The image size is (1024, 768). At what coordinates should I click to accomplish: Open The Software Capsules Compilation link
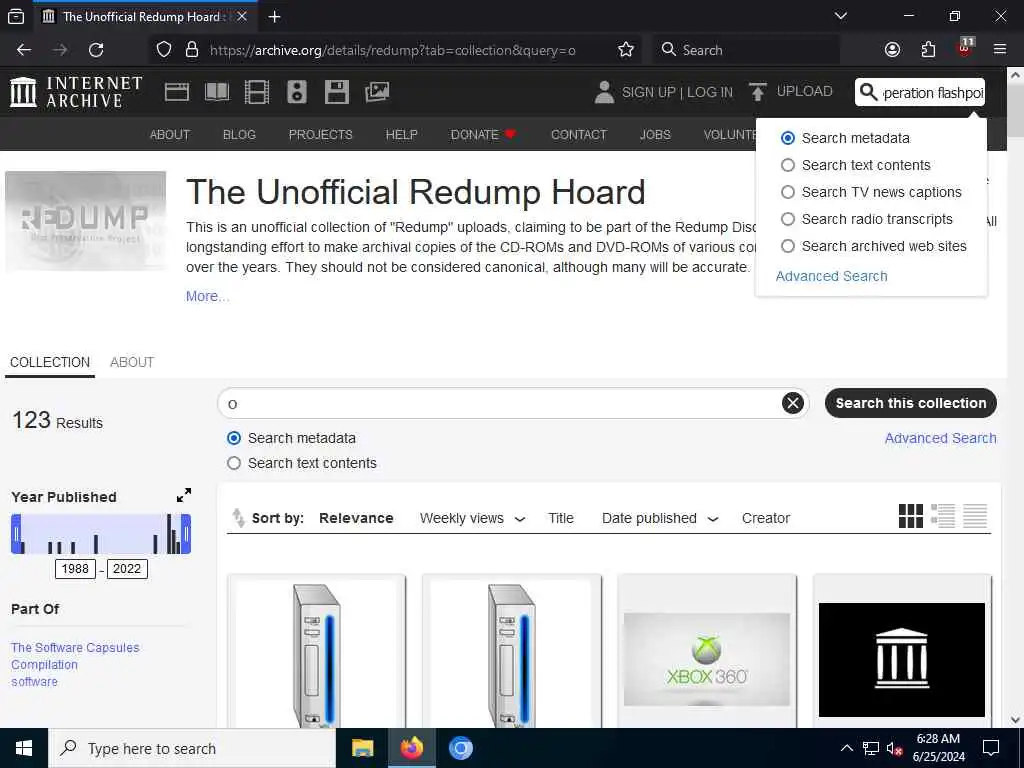coord(75,656)
